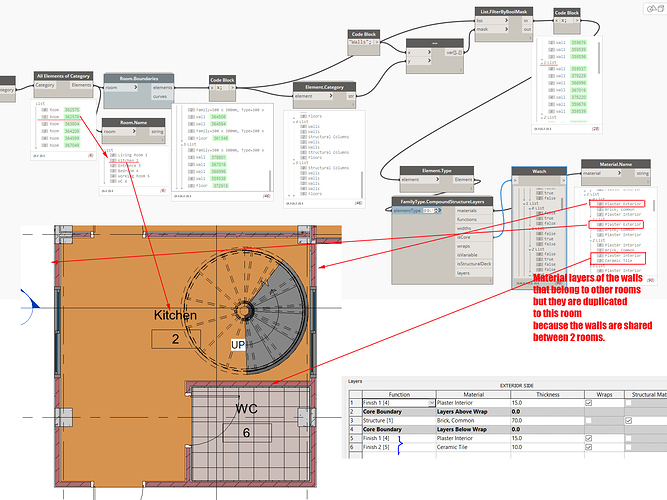
Task: Click the Watch node title
Action: pos(539,171)
